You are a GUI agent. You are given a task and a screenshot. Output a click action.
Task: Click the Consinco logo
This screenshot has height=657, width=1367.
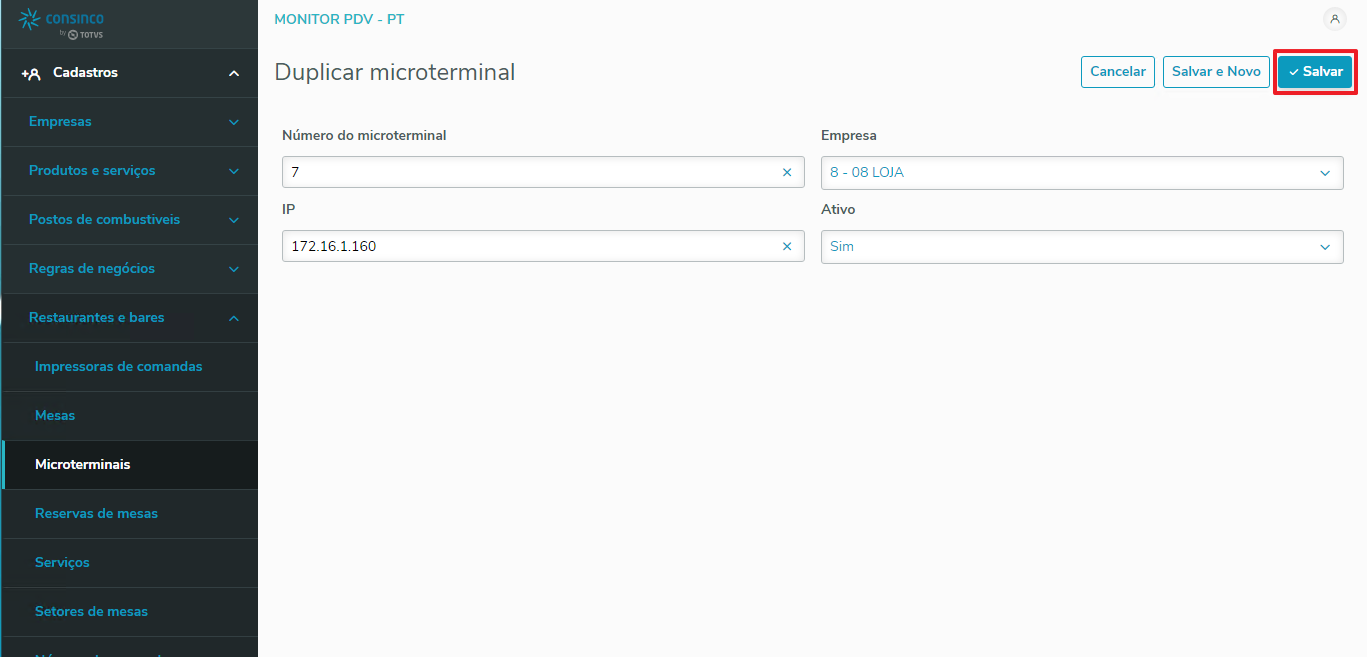pos(61,24)
